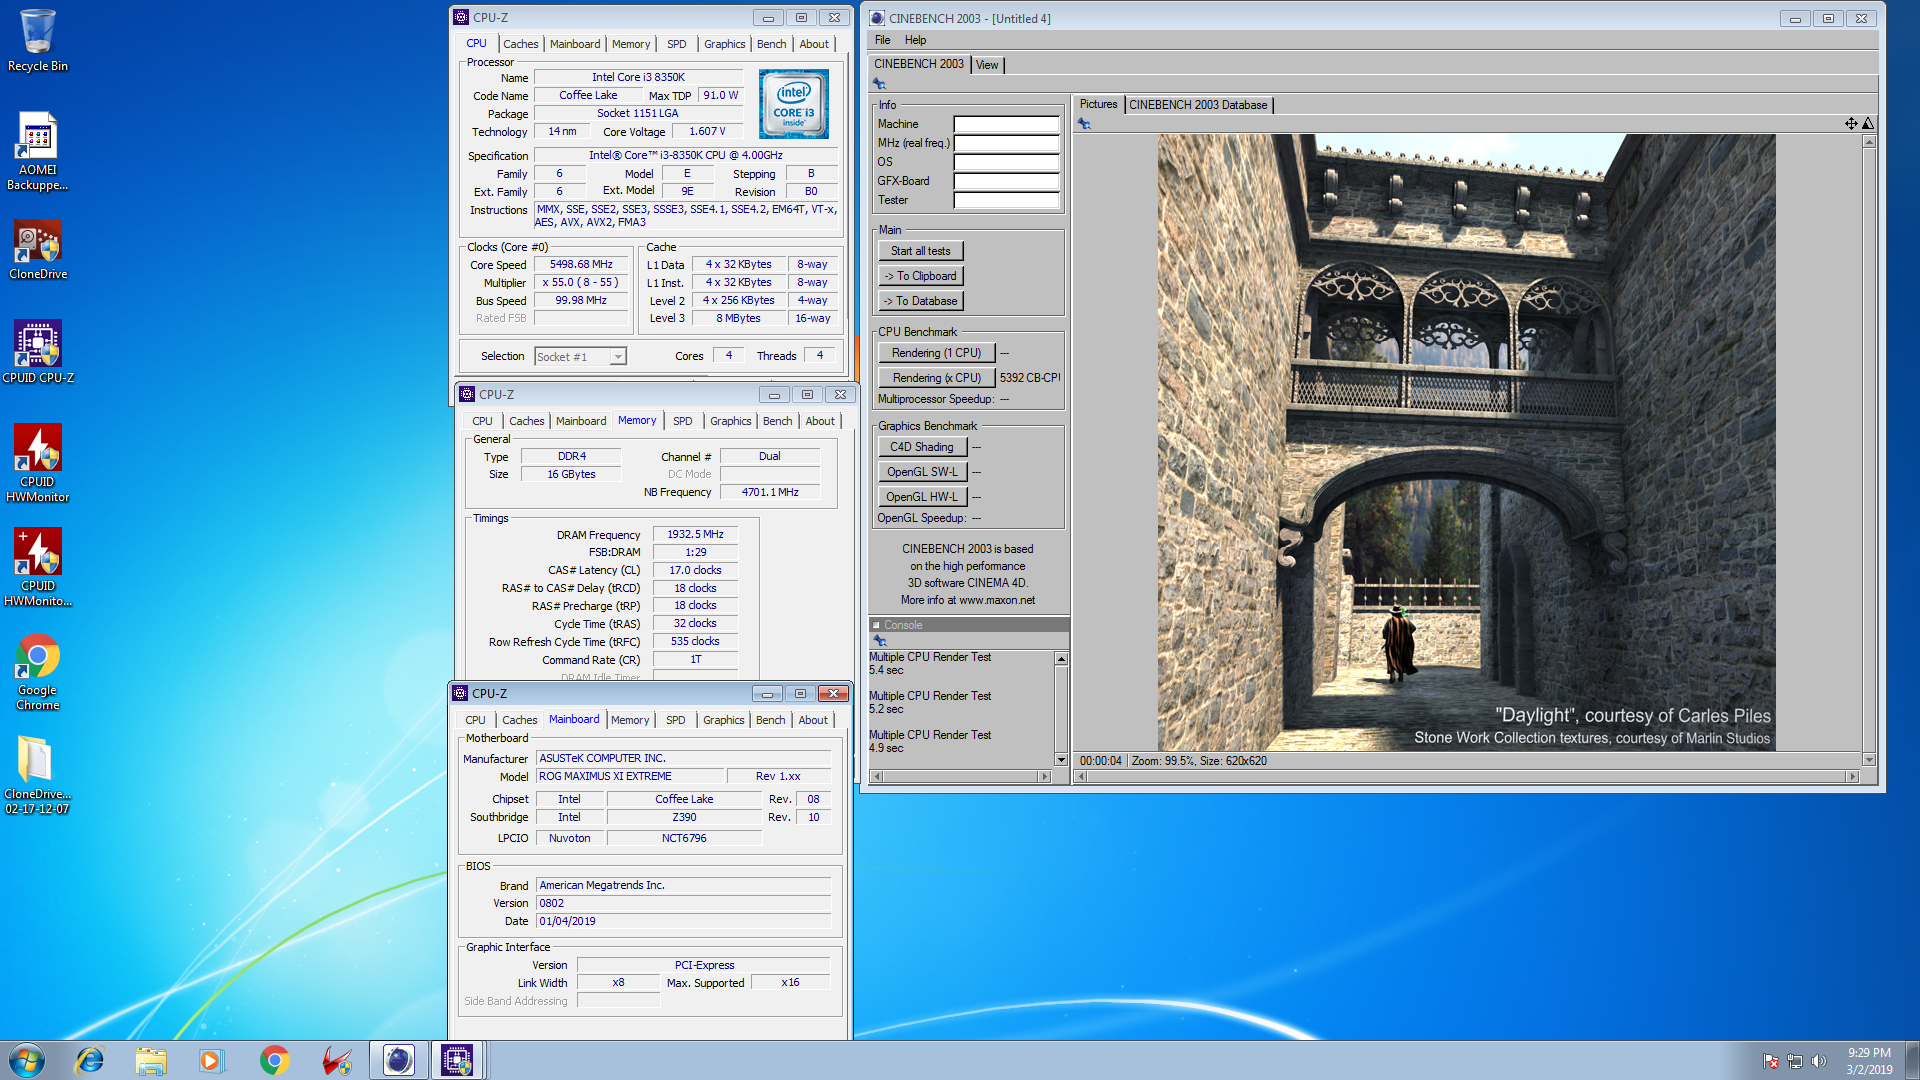
Task: Click the Console vertical scrollbar down arrow
Action: [x=1061, y=760]
